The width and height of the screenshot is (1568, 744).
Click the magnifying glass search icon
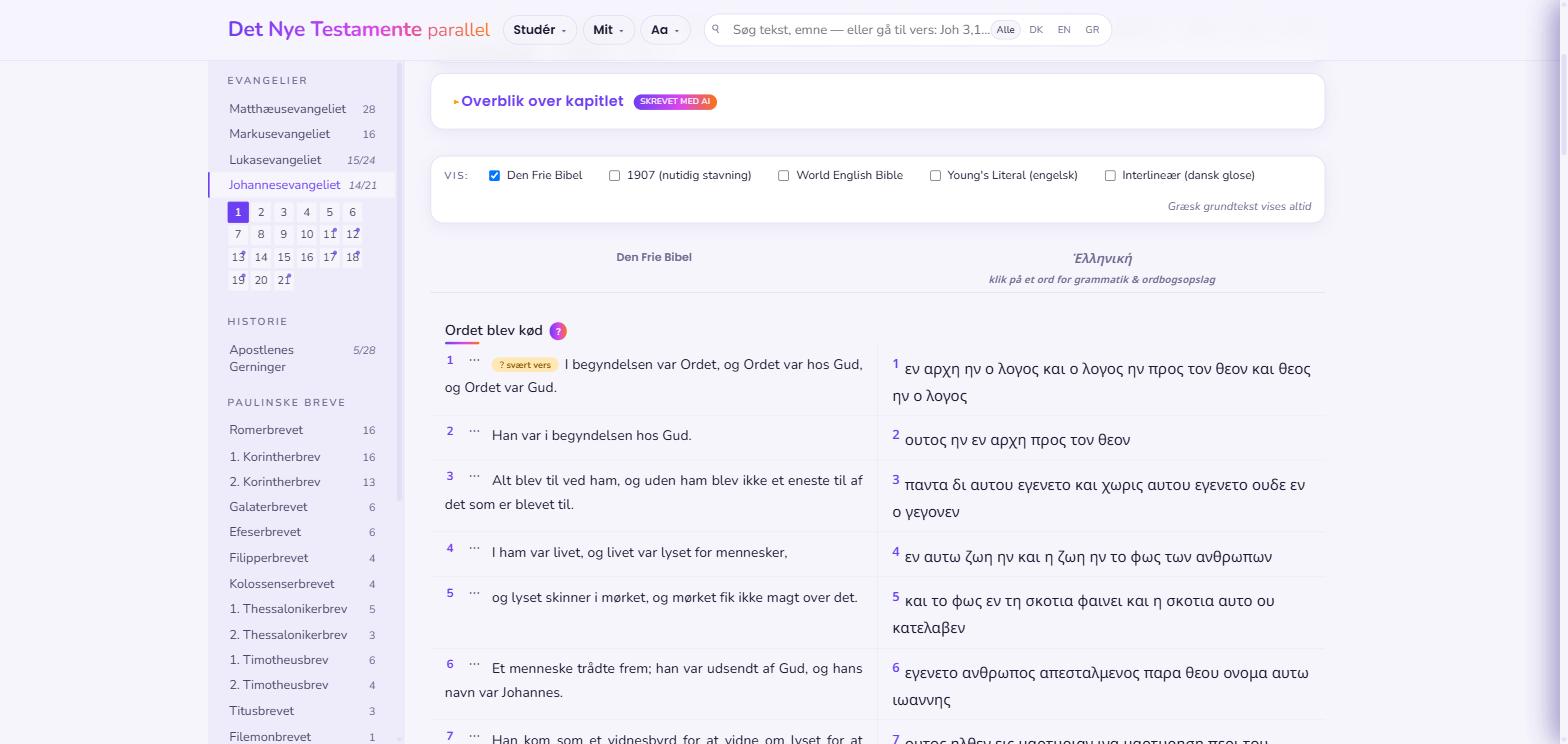tap(716, 29)
